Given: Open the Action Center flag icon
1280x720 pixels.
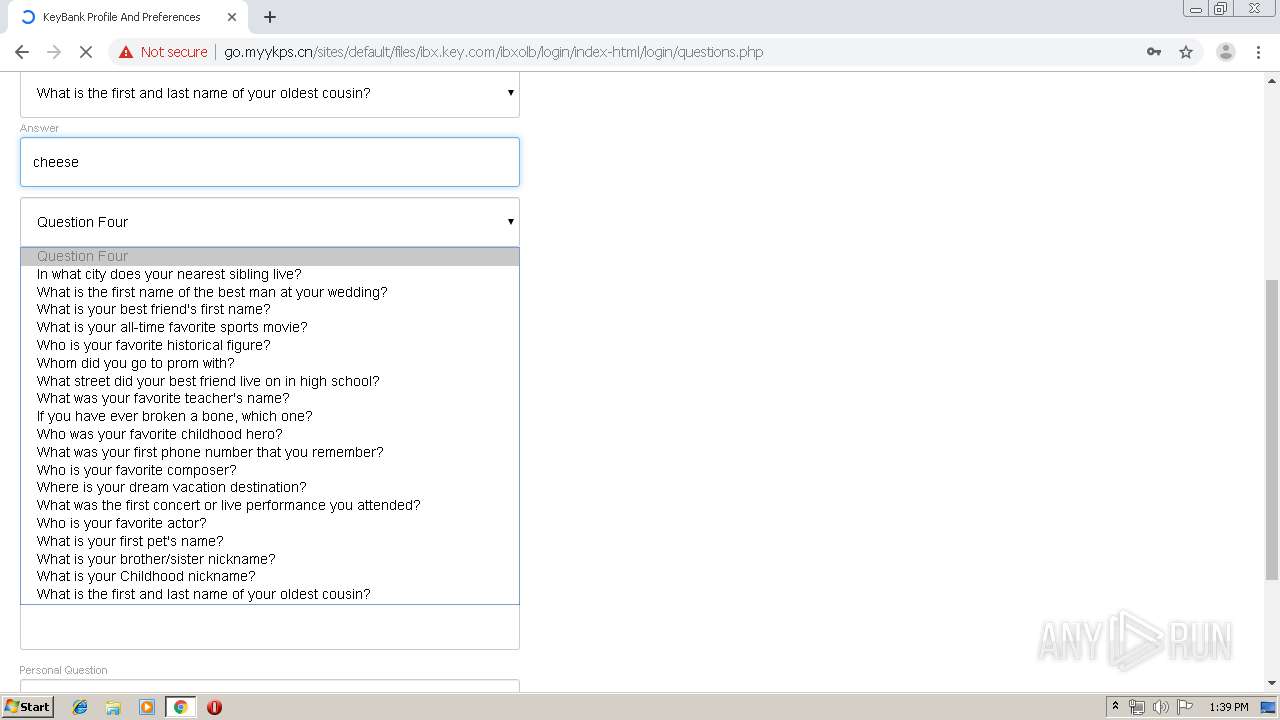Looking at the screenshot, I should click(x=1185, y=707).
